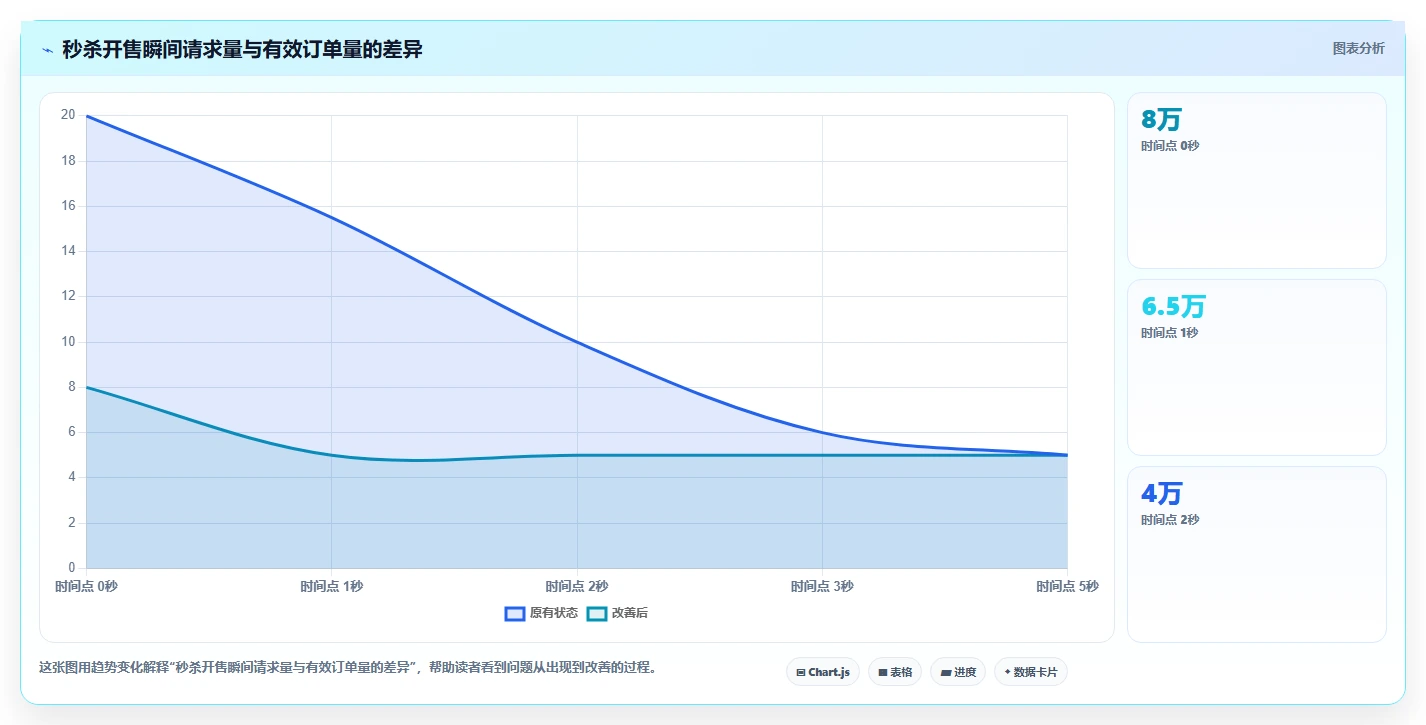Click the 进度 tag icon

(946, 672)
